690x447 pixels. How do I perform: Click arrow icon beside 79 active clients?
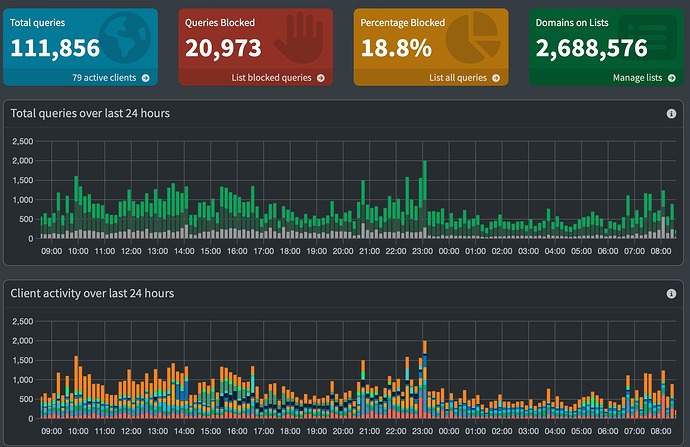point(145,78)
